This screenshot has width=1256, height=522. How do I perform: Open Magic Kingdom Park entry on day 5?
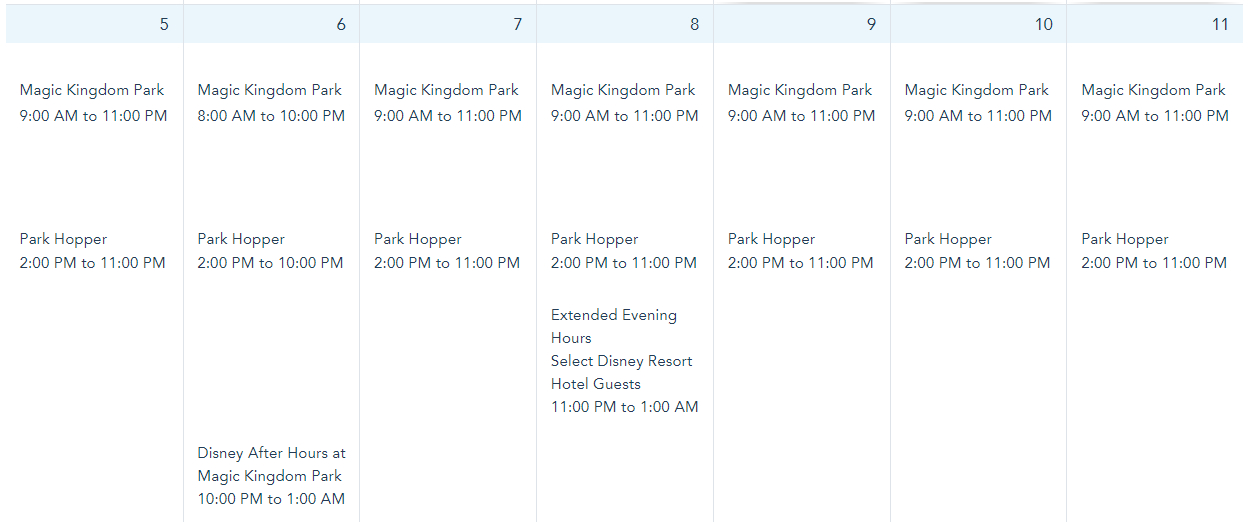pos(92,90)
